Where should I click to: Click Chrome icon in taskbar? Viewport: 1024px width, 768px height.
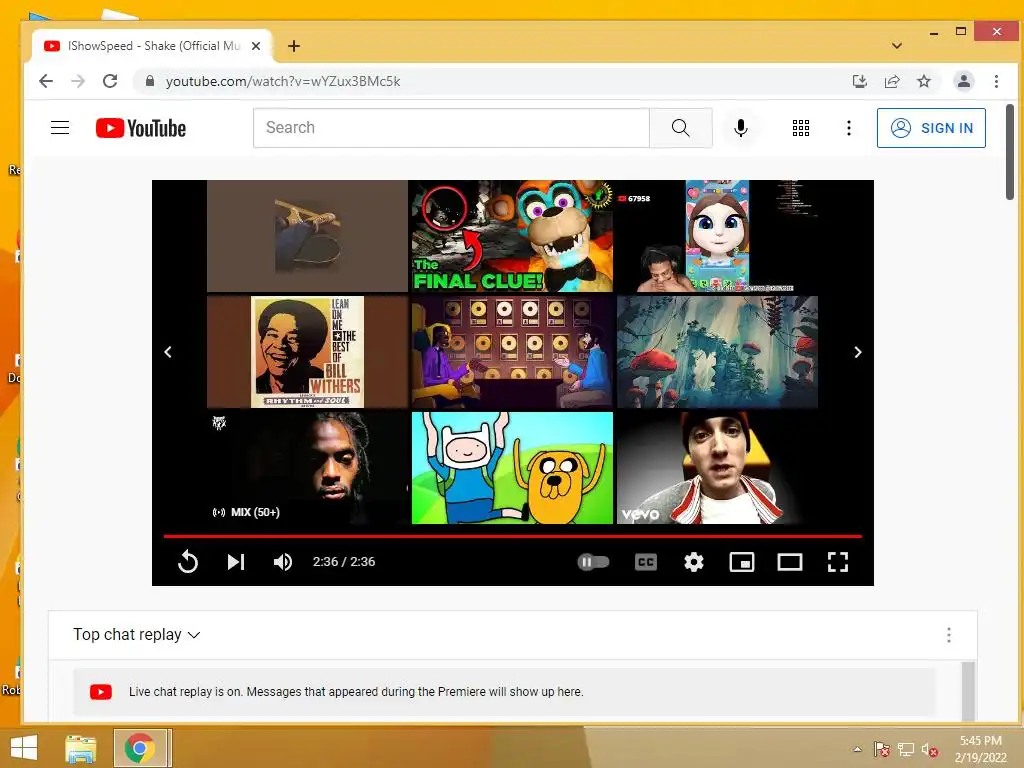pyautogui.click(x=139, y=748)
